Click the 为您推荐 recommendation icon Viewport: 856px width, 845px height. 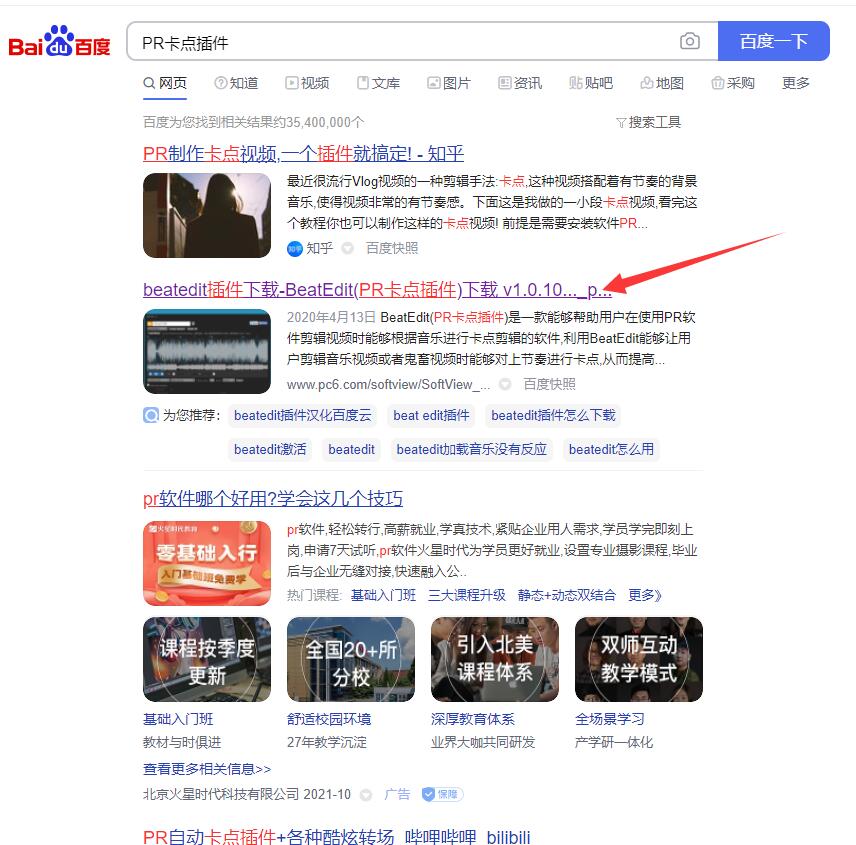(151, 415)
